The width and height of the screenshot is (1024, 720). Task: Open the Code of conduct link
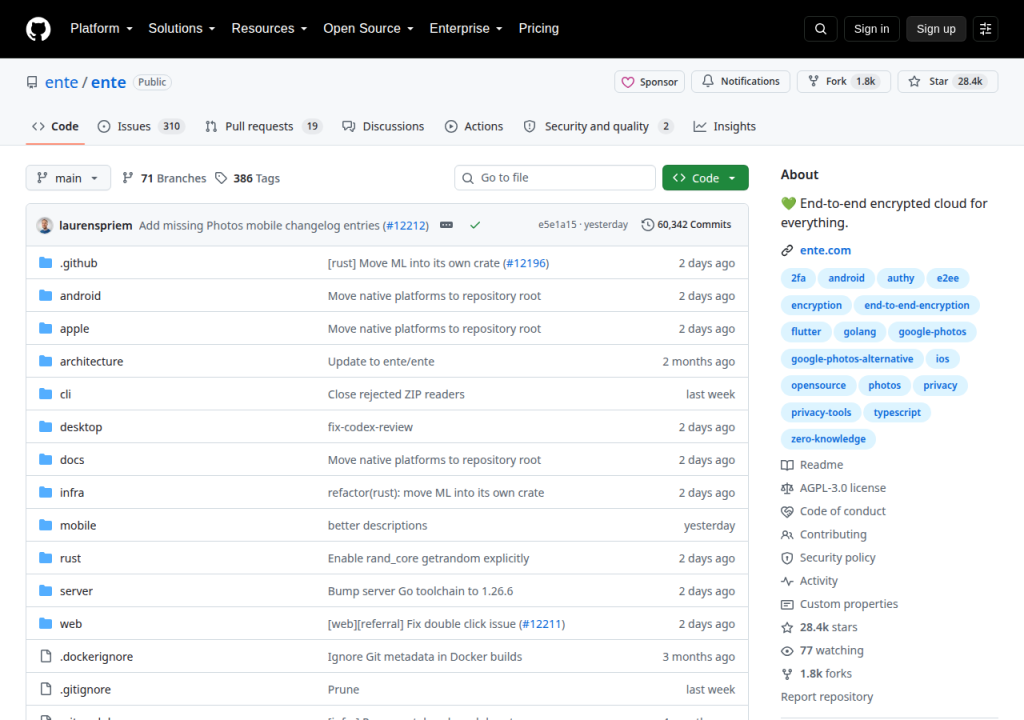click(842, 512)
